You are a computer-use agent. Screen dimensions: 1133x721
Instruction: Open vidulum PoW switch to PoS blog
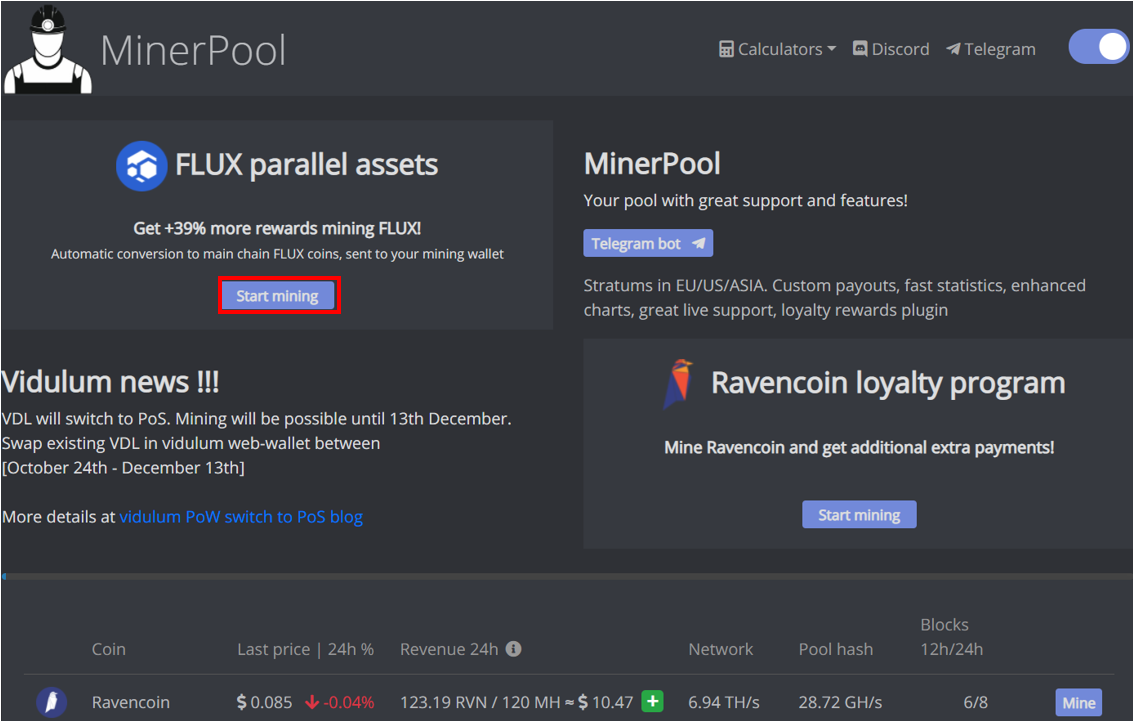[x=241, y=517]
